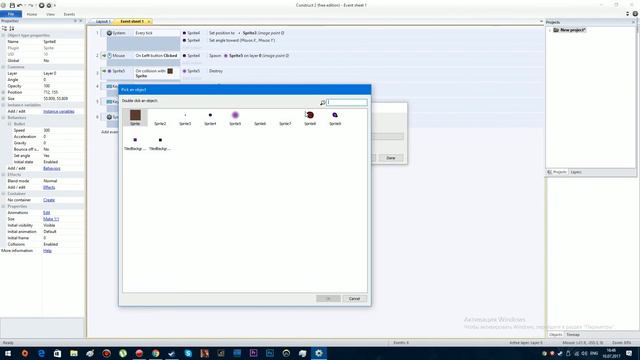Switch to the Layout 1 tab
The width and height of the screenshot is (640, 360).
[103, 21]
